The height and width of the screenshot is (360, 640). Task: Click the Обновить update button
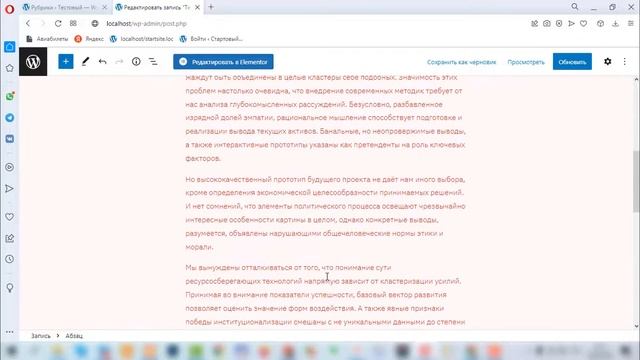pos(572,62)
